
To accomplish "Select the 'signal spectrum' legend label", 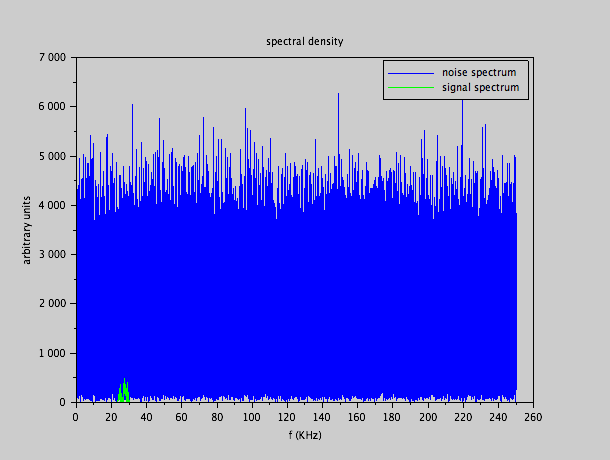I will (480, 87).
